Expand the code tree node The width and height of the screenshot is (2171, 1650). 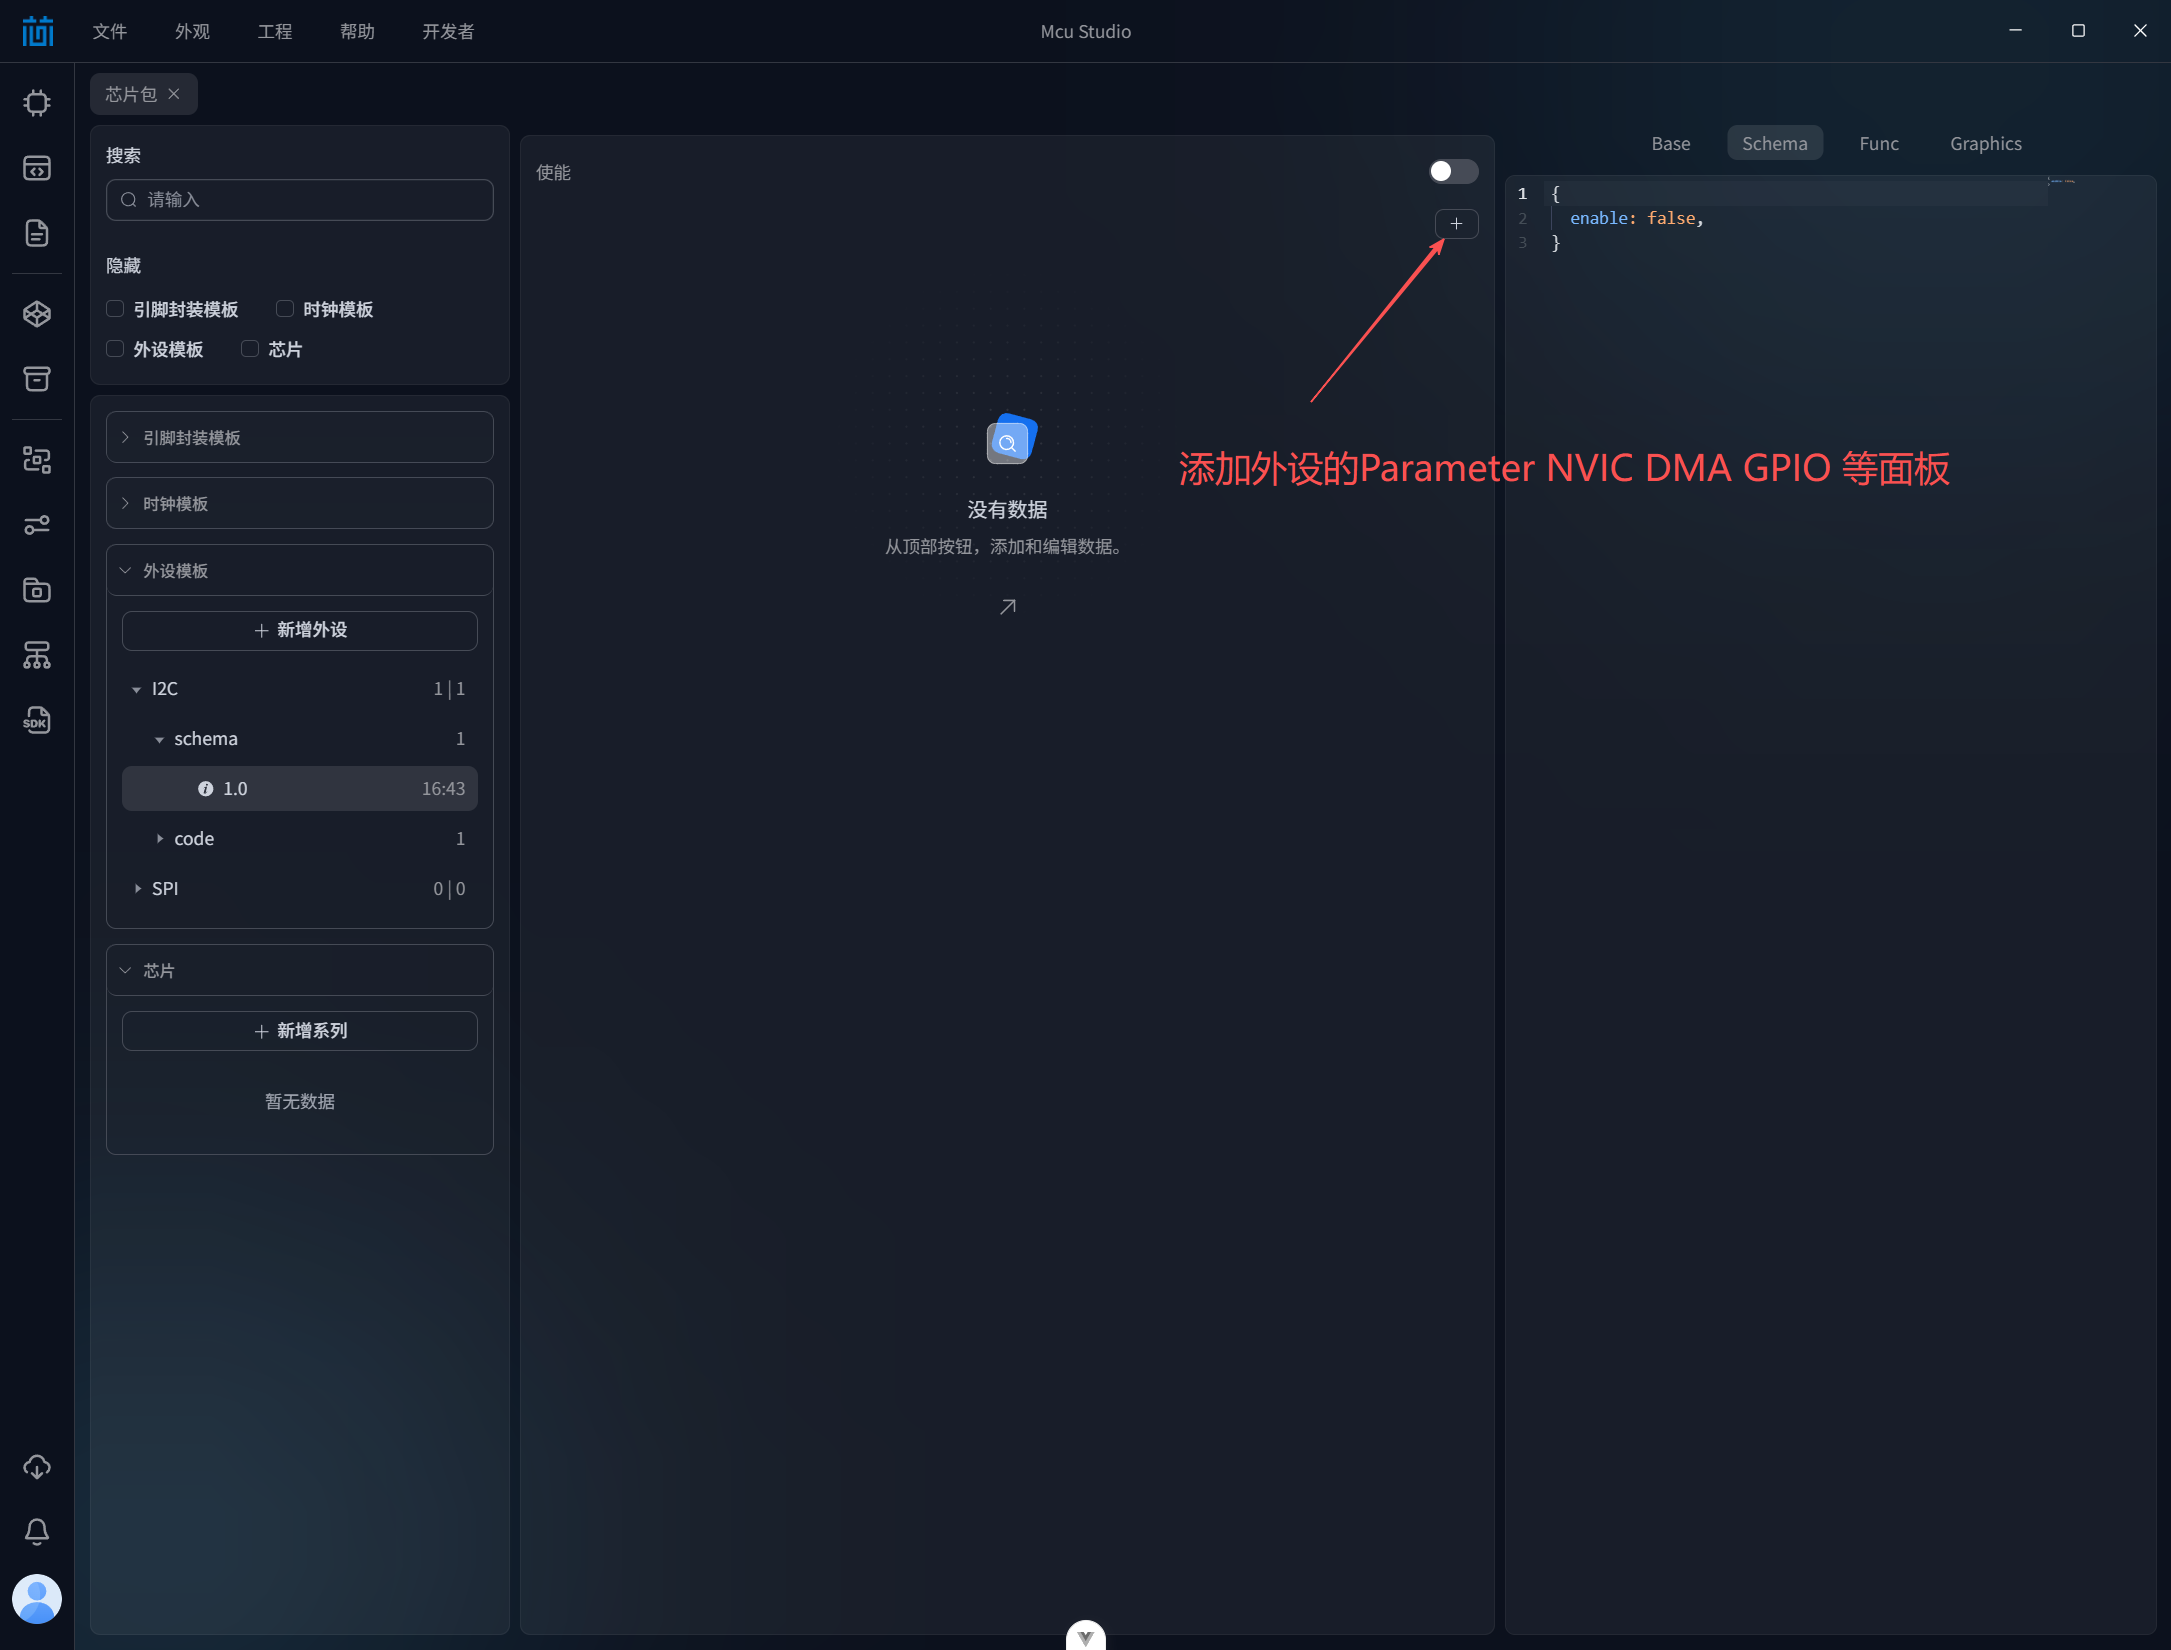click(160, 839)
